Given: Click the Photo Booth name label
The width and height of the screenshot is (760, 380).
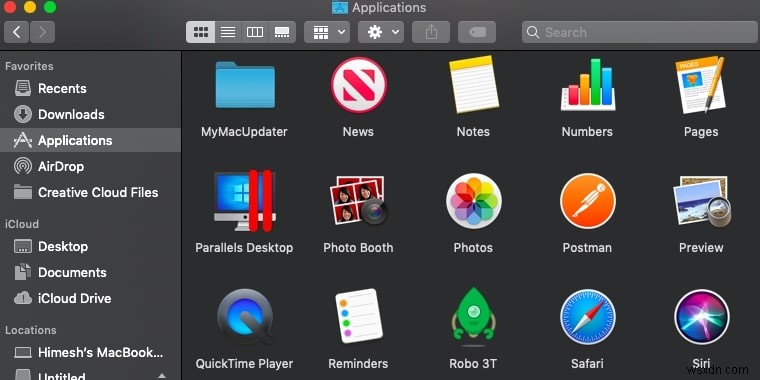Looking at the screenshot, I should coord(358,248).
